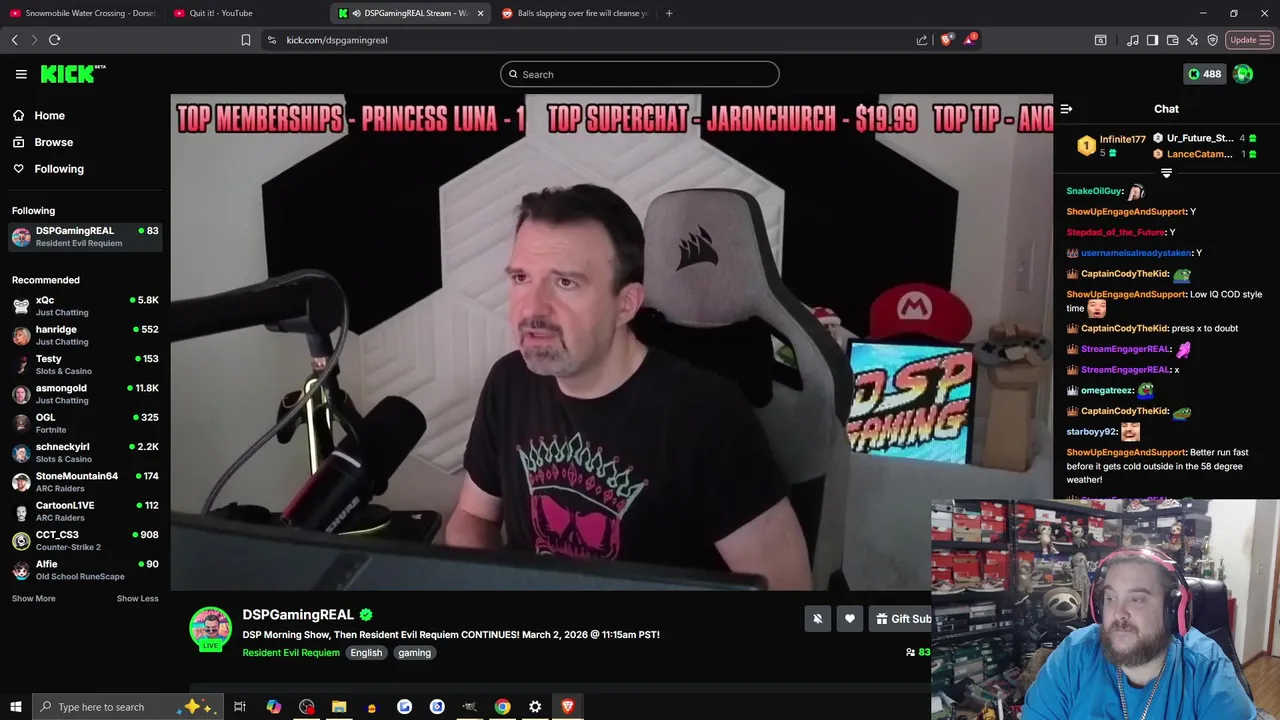
Task: Open the Browse page
Action: coord(53,142)
